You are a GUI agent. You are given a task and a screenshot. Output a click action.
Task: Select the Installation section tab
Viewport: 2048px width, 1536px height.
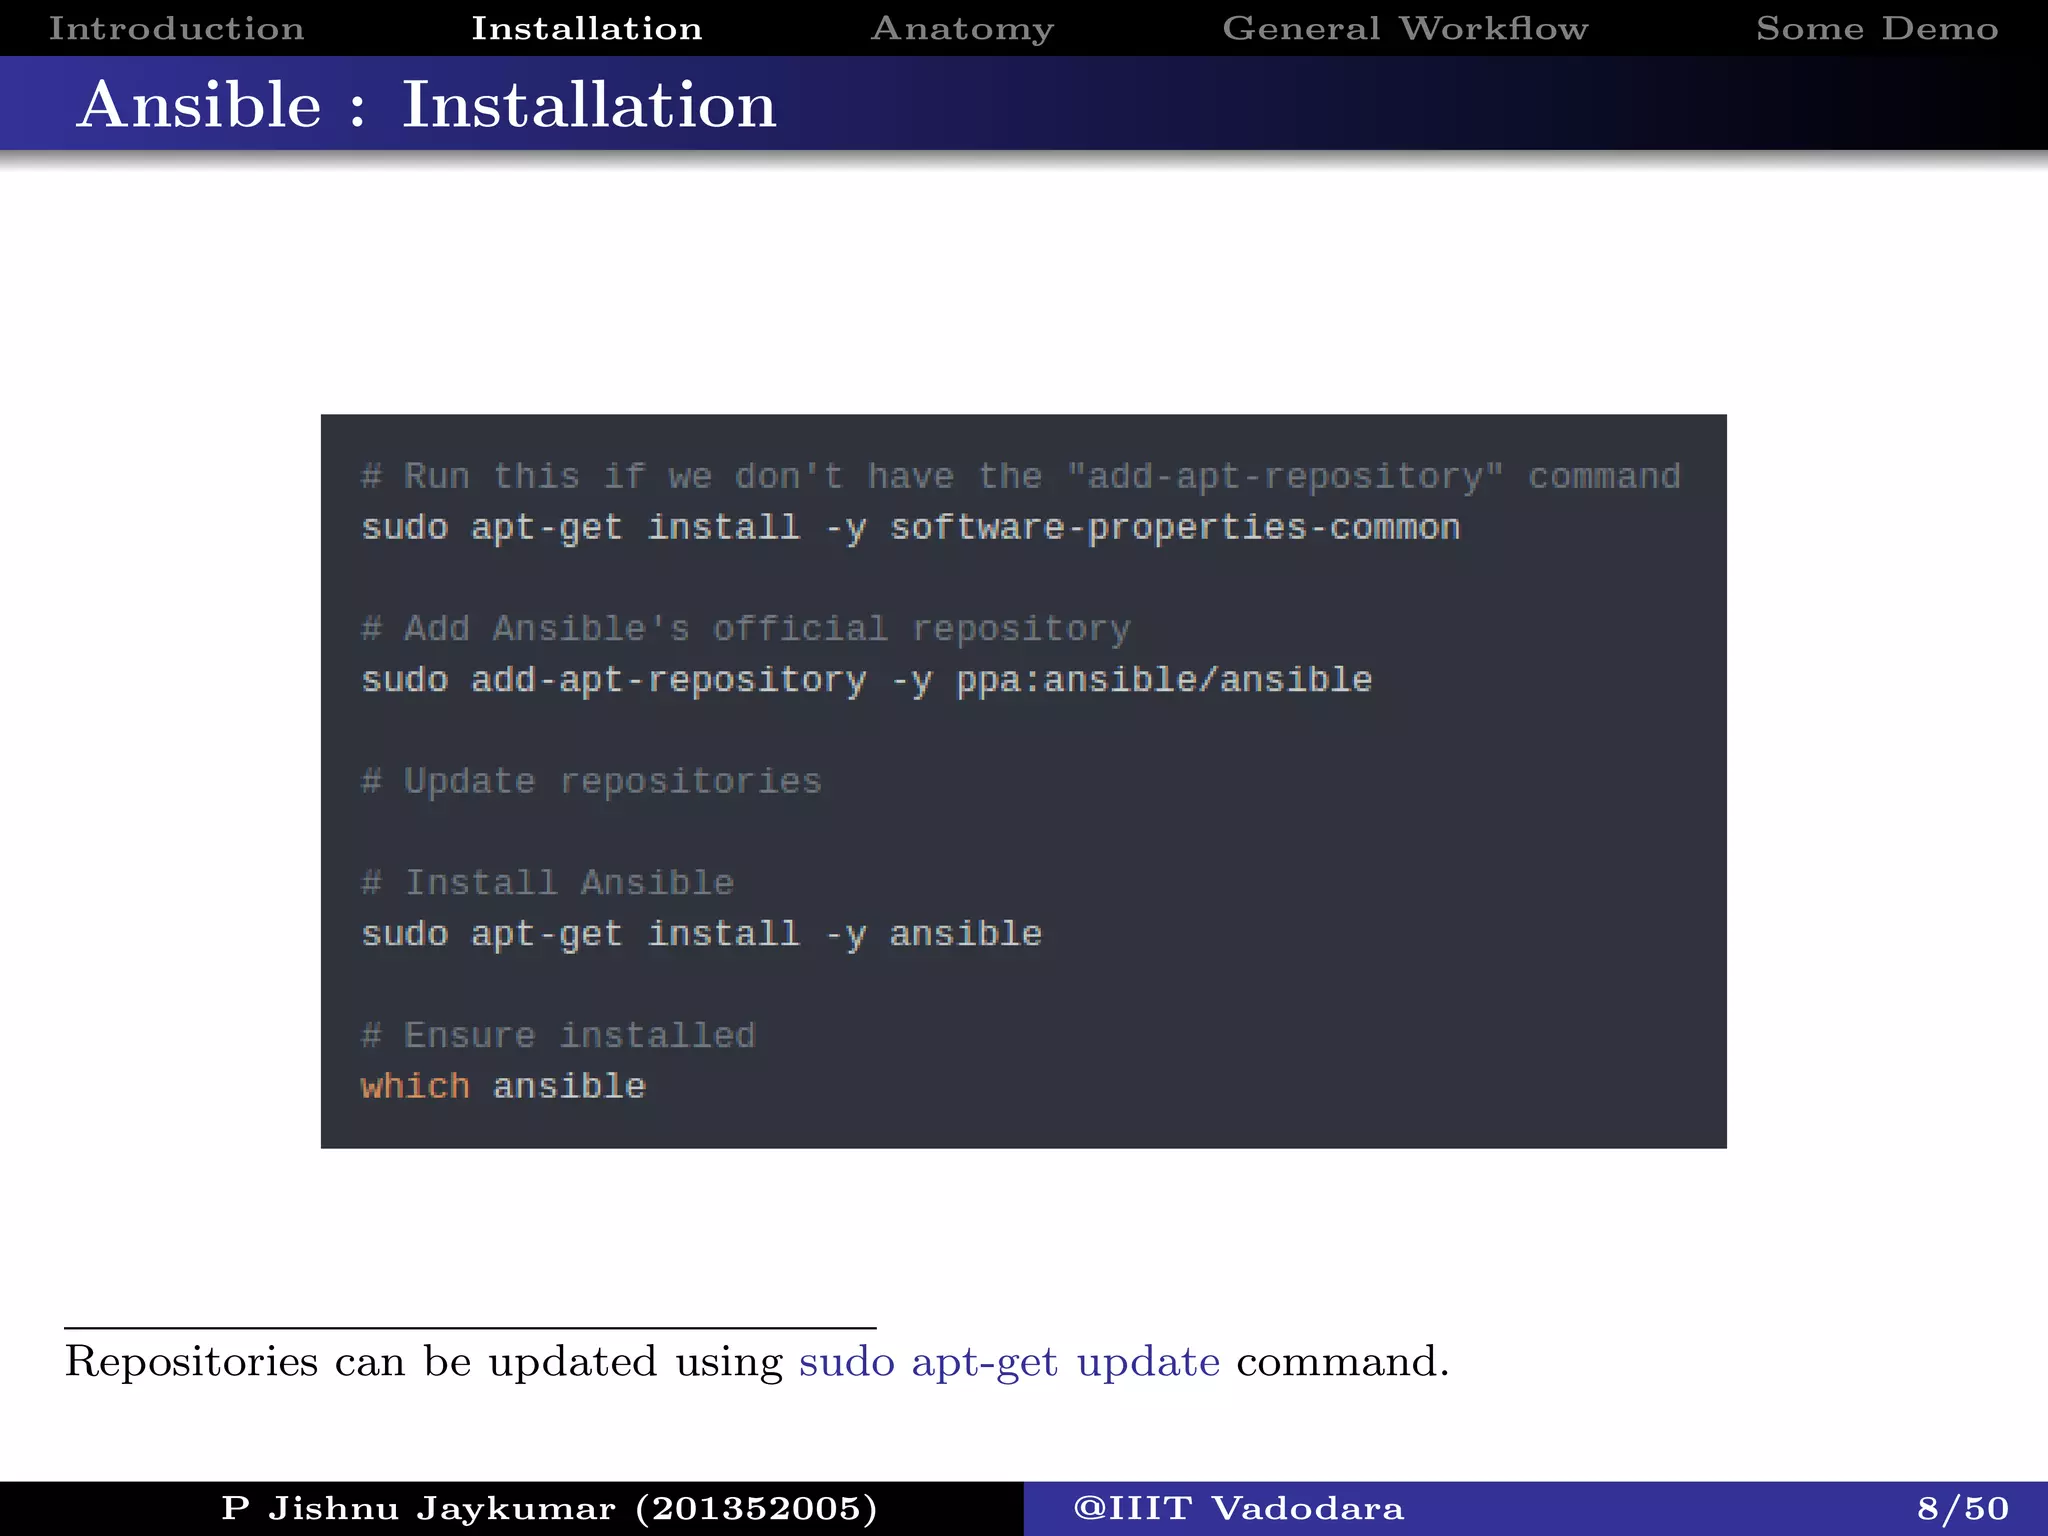click(587, 28)
